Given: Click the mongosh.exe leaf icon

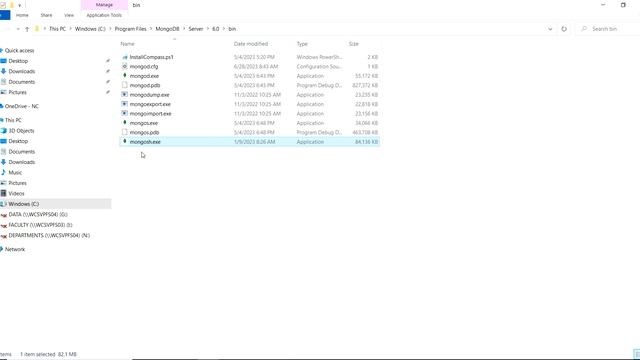Looking at the screenshot, I should click(125, 141).
